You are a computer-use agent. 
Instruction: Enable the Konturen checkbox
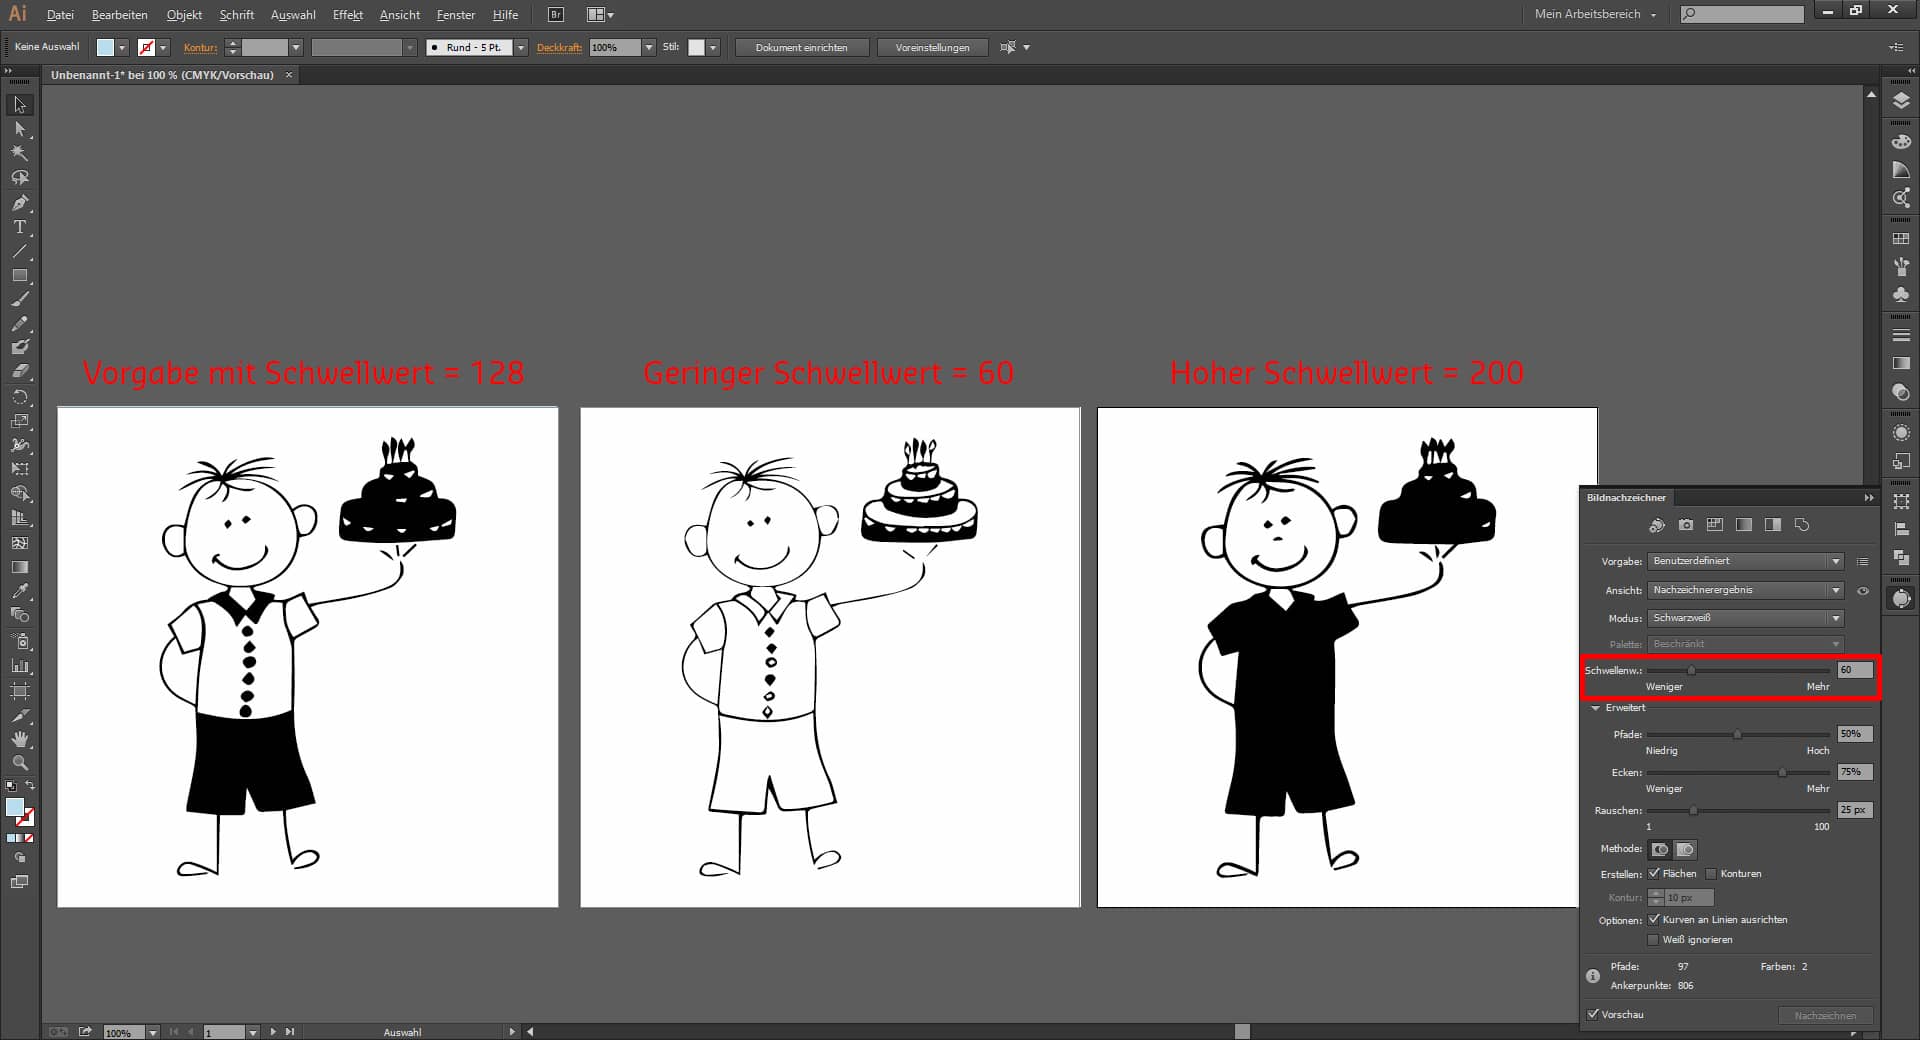(x=1711, y=874)
